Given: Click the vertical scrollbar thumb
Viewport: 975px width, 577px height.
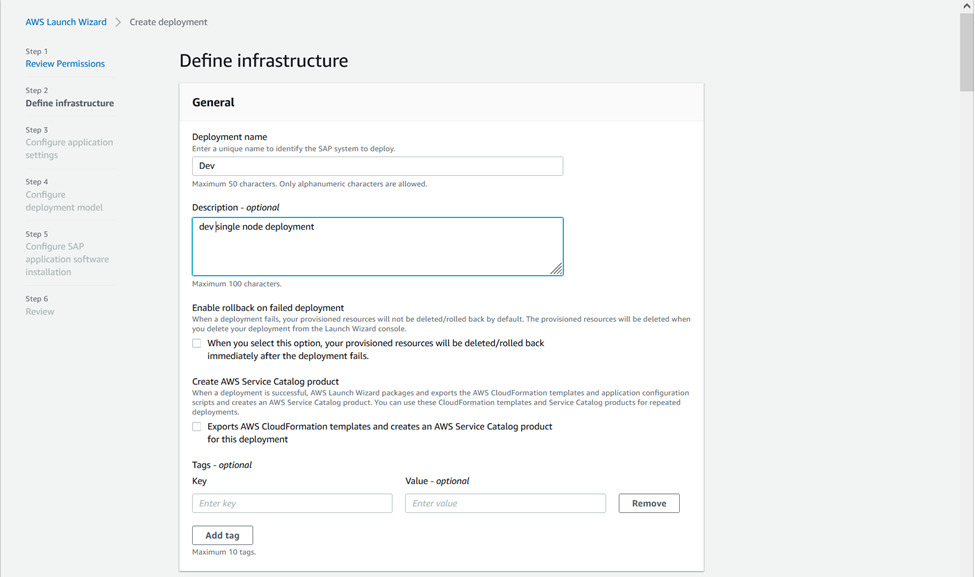Looking at the screenshot, I should pyautogui.click(x=966, y=50).
